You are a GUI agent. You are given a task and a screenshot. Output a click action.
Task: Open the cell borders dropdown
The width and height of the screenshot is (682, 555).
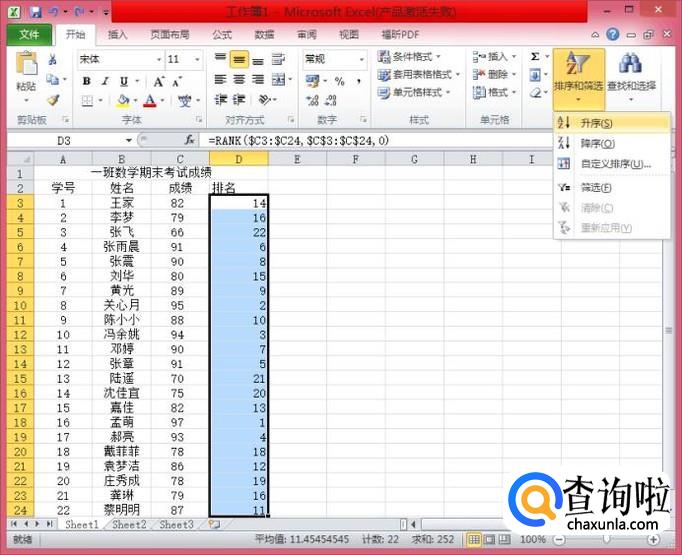pyautogui.click(x=100, y=101)
